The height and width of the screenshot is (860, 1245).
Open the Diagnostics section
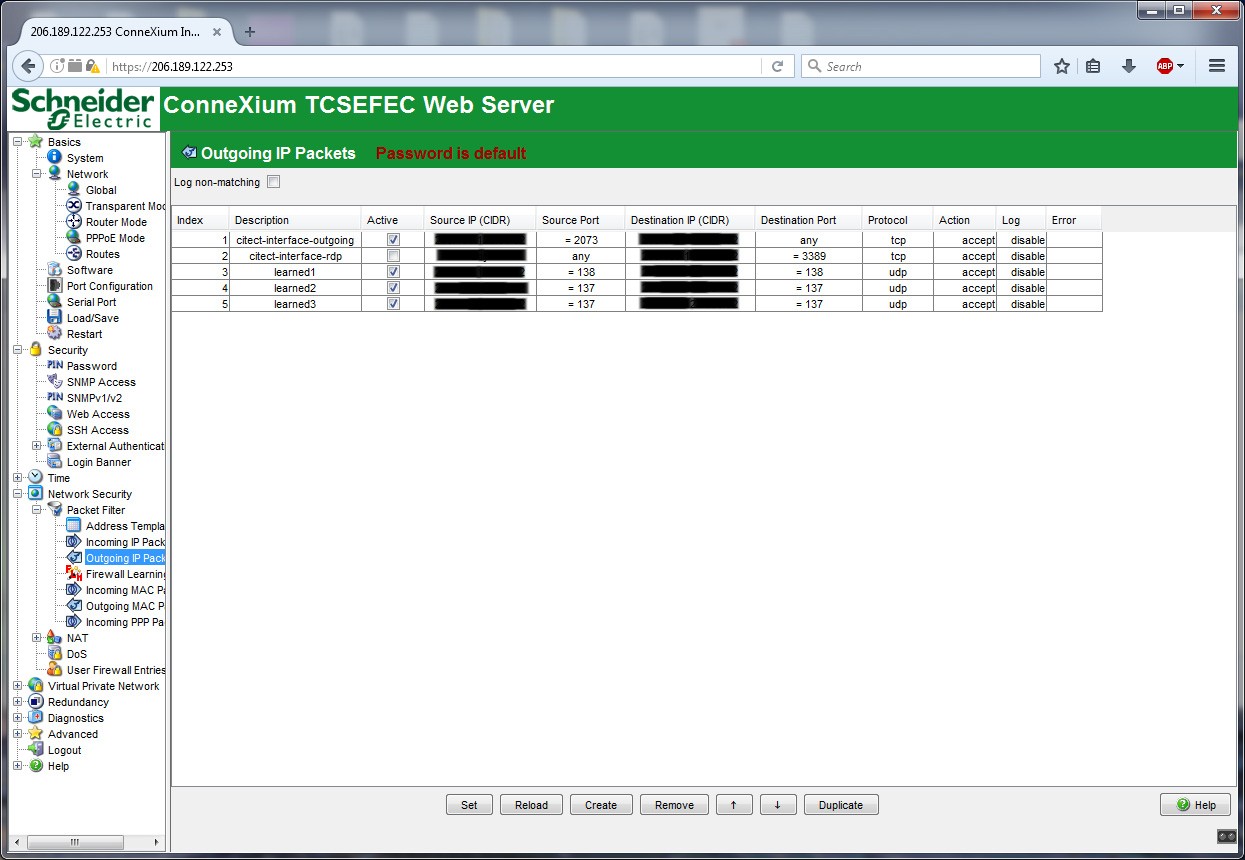[x=76, y=718]
